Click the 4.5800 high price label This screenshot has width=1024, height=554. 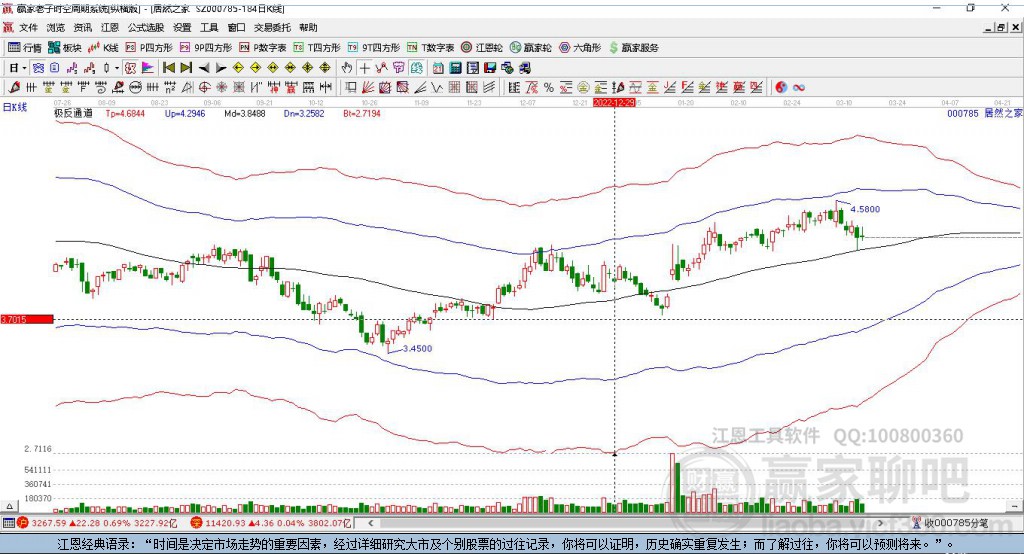865,209
